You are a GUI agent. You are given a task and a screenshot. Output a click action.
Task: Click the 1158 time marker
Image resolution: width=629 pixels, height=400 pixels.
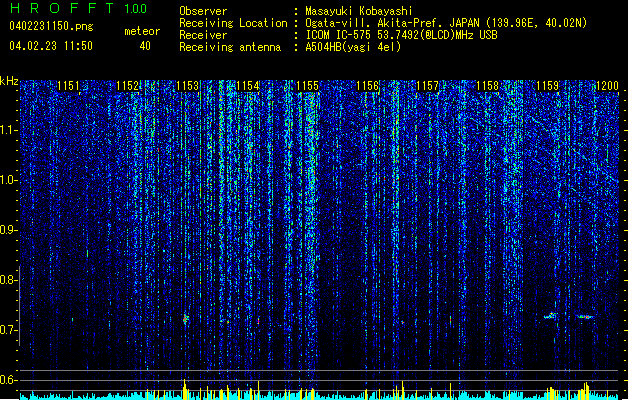point(487,86)
